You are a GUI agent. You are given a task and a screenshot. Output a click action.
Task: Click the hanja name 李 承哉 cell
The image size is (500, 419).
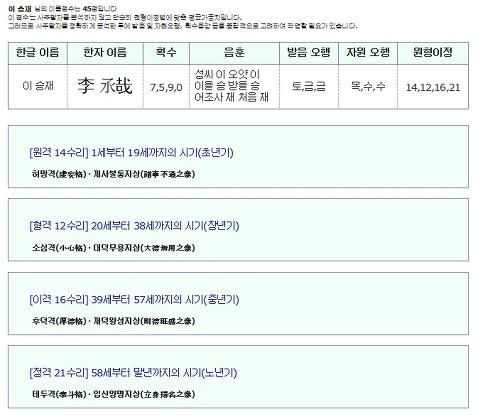(x=105, y=87)
